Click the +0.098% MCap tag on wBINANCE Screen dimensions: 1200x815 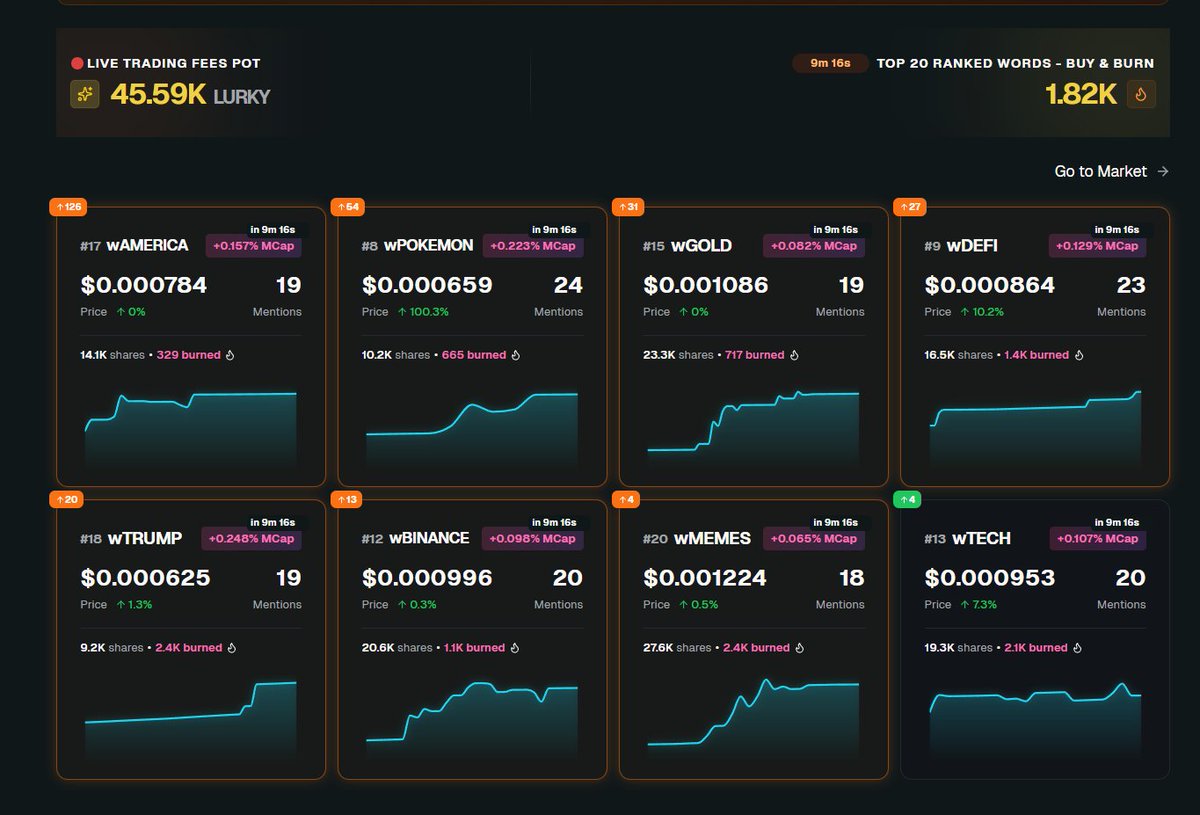click(x=532, y=538)
